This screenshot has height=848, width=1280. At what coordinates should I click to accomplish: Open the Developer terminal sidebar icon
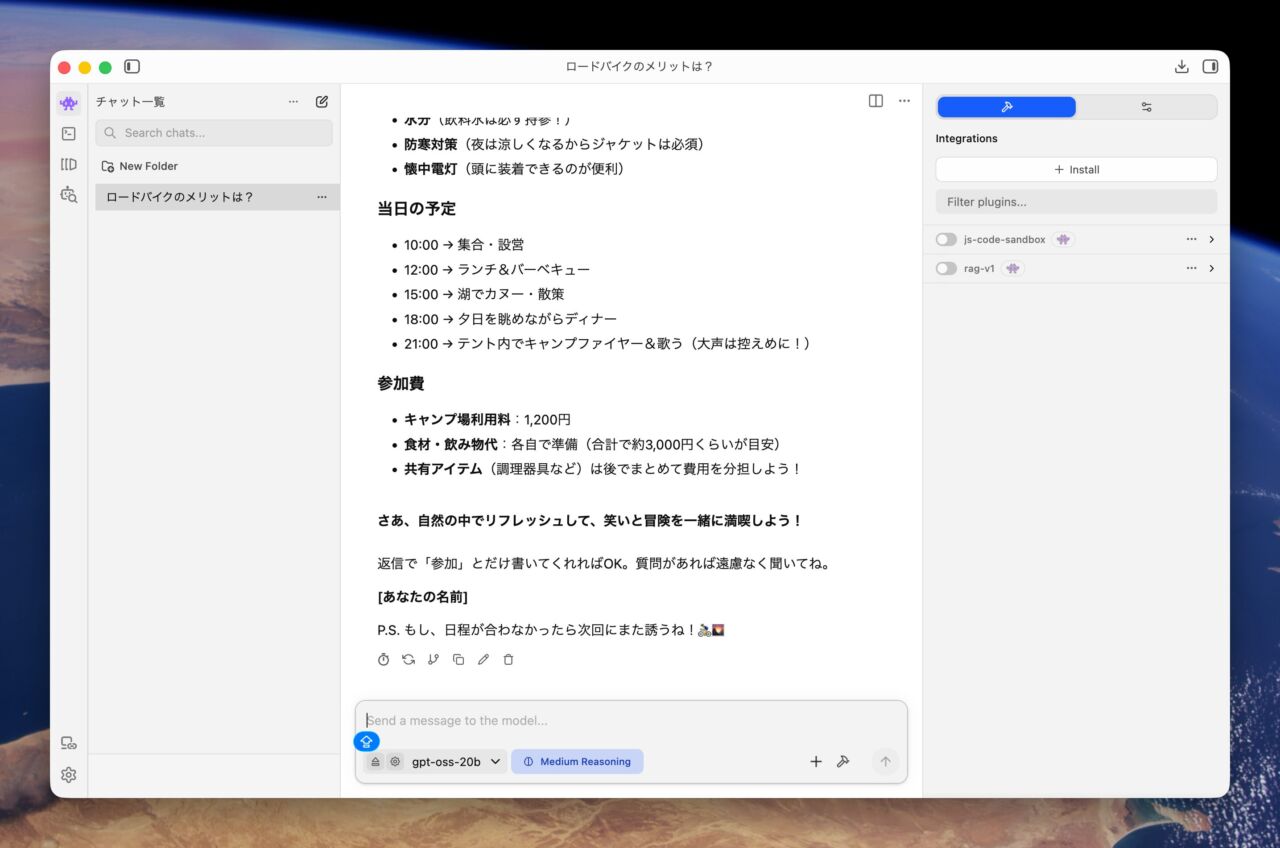click(x=69, y=134)
